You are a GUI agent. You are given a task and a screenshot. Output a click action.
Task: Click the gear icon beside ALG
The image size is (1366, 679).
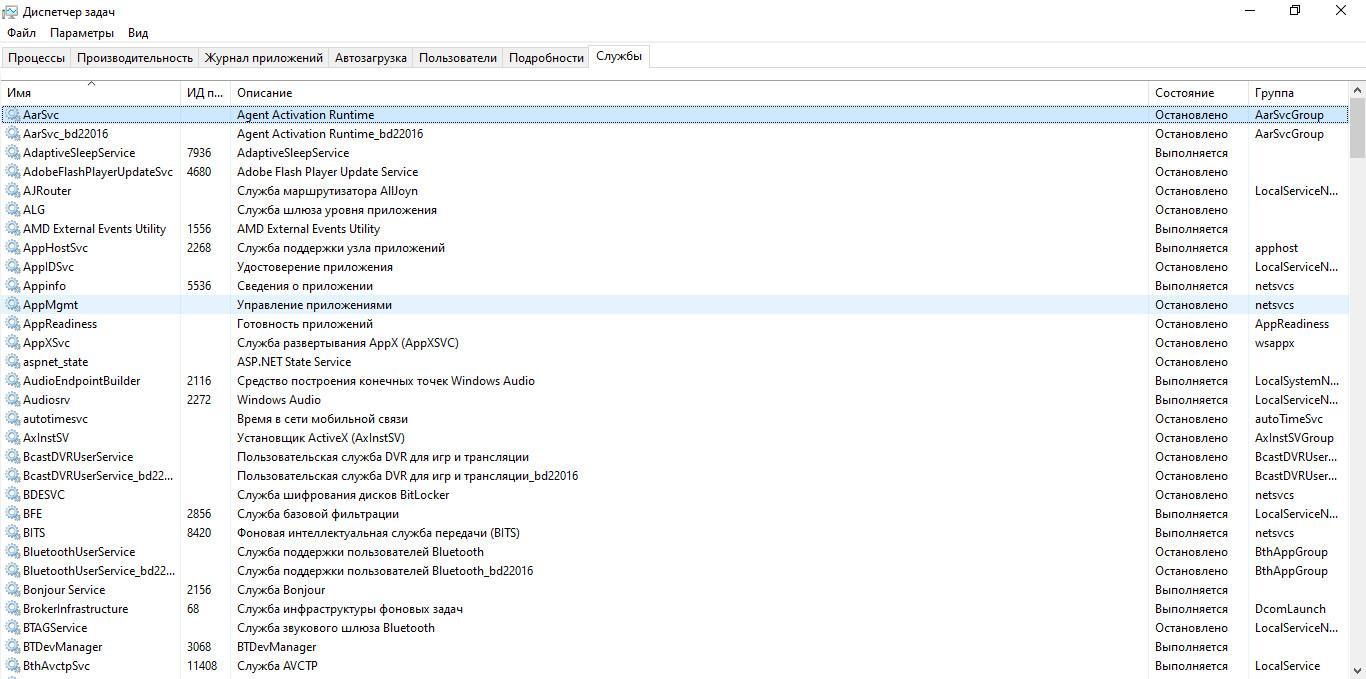pos(13,210)
